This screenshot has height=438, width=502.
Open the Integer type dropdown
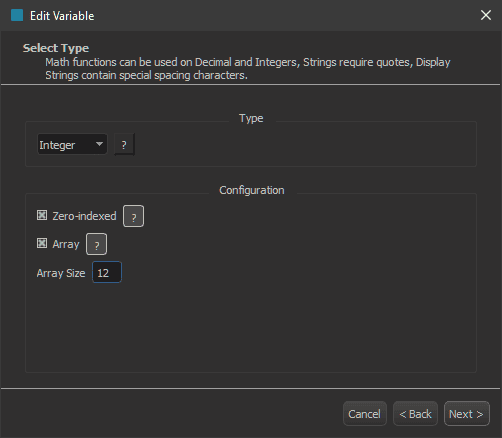click(72, 144)
